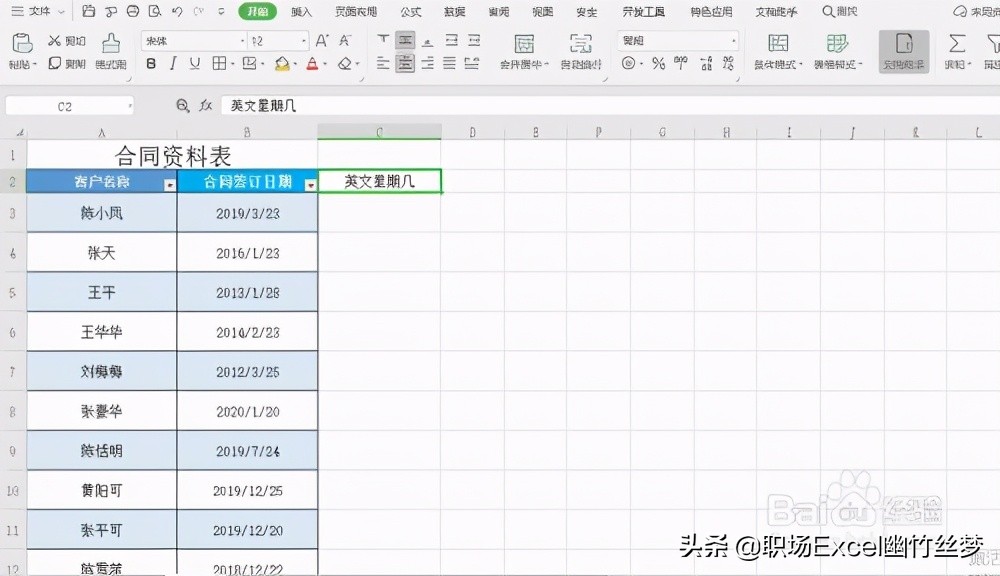Decrease indent in the alignment group
This screenshot has height=576, width=1000.
[x=452, y=41]
